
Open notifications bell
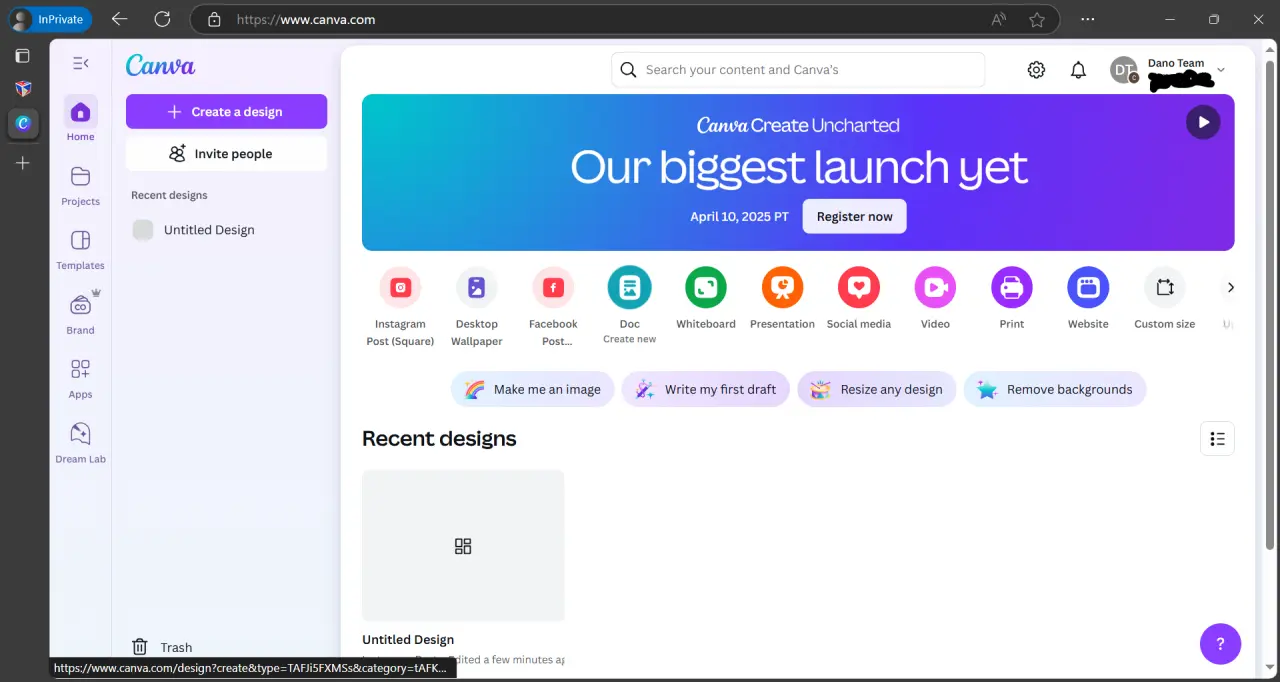click(x=1078, y=70)
